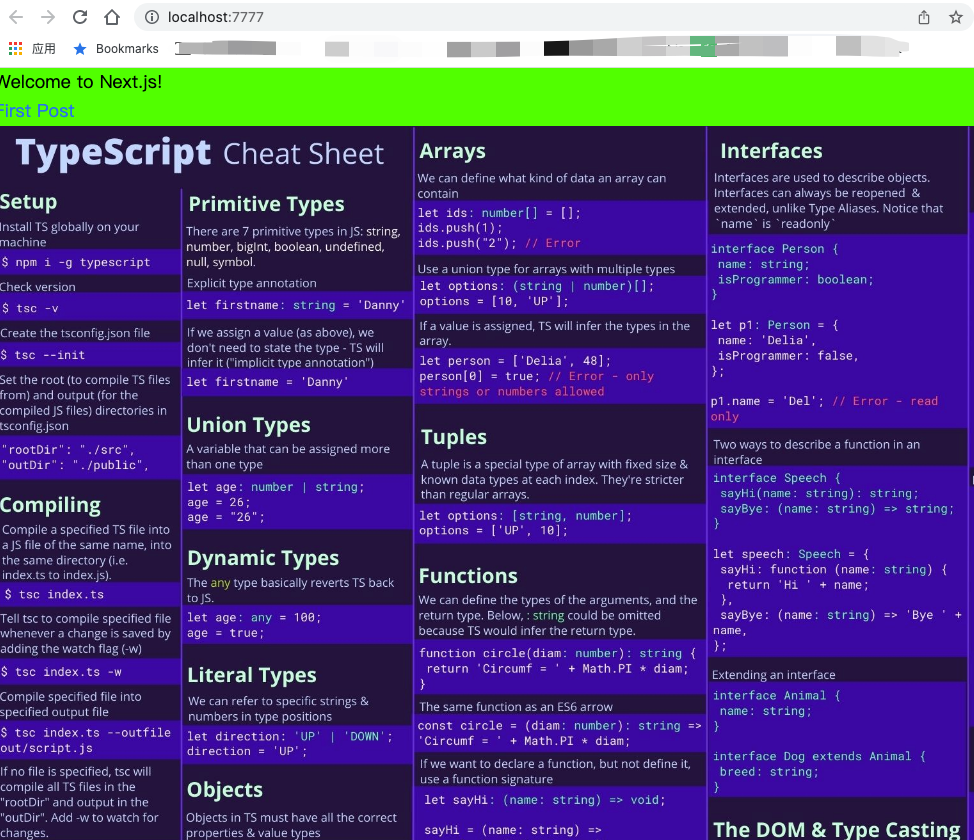Click the '$ tsc --init' command

tap(42, 355)
